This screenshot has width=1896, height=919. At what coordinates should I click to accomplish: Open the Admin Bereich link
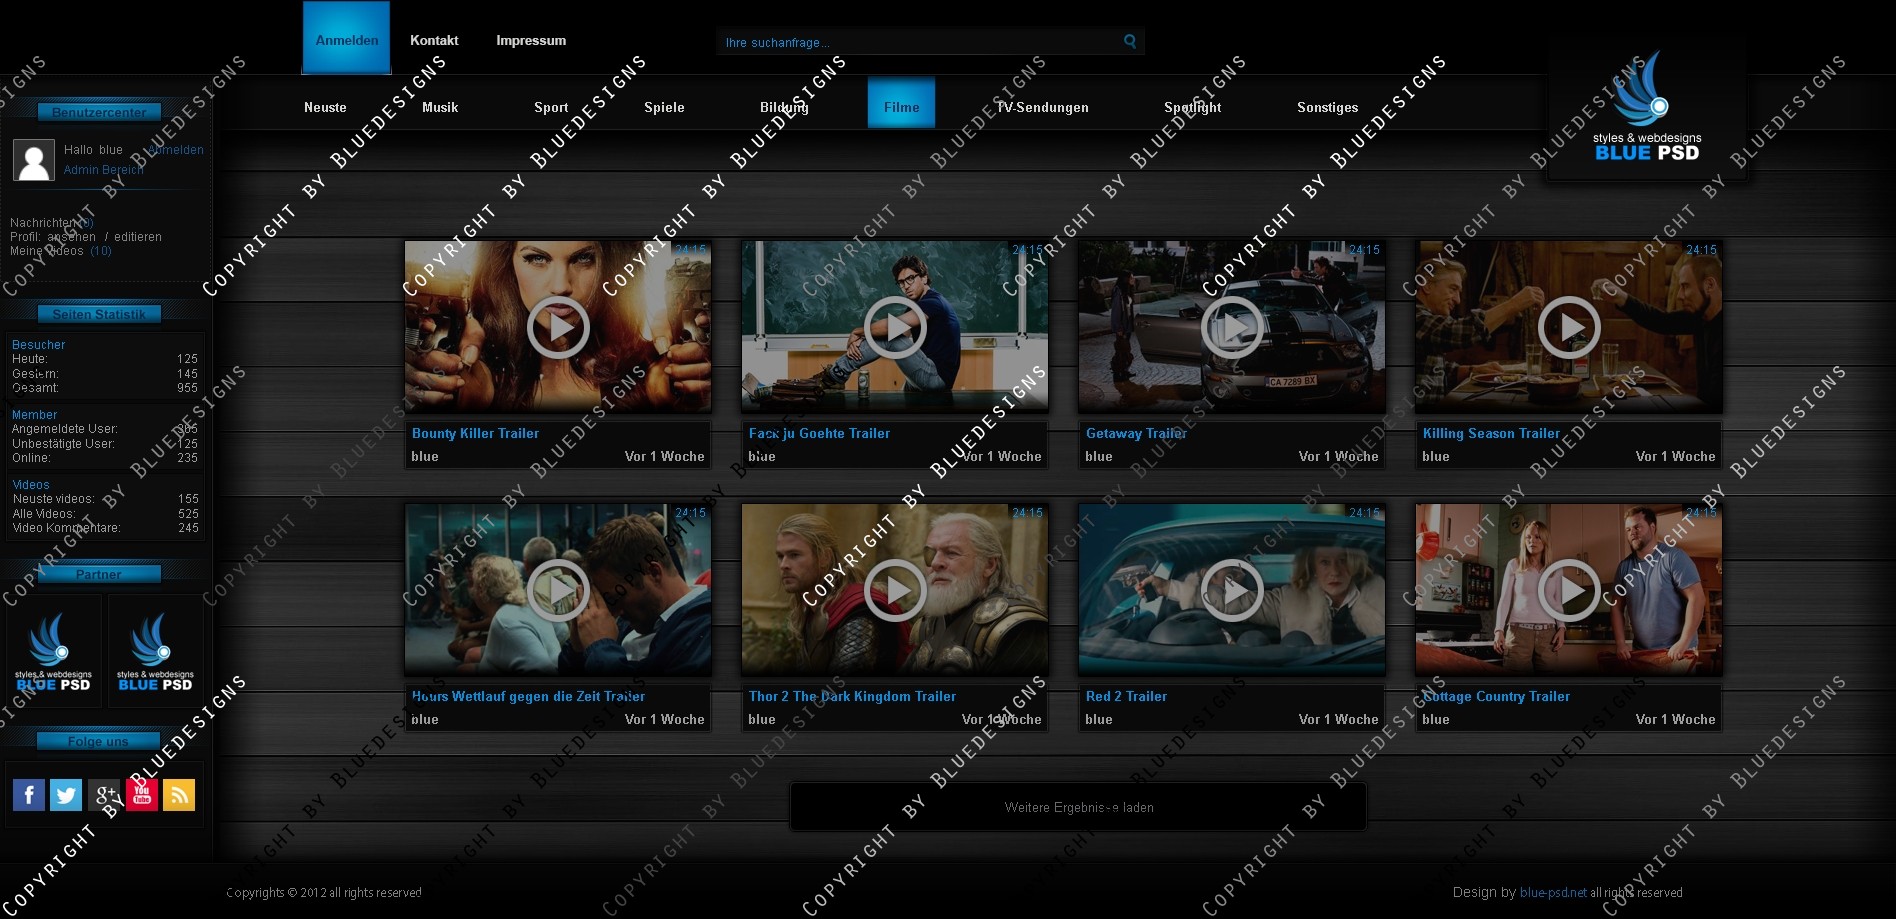click(x=103, y=170)
